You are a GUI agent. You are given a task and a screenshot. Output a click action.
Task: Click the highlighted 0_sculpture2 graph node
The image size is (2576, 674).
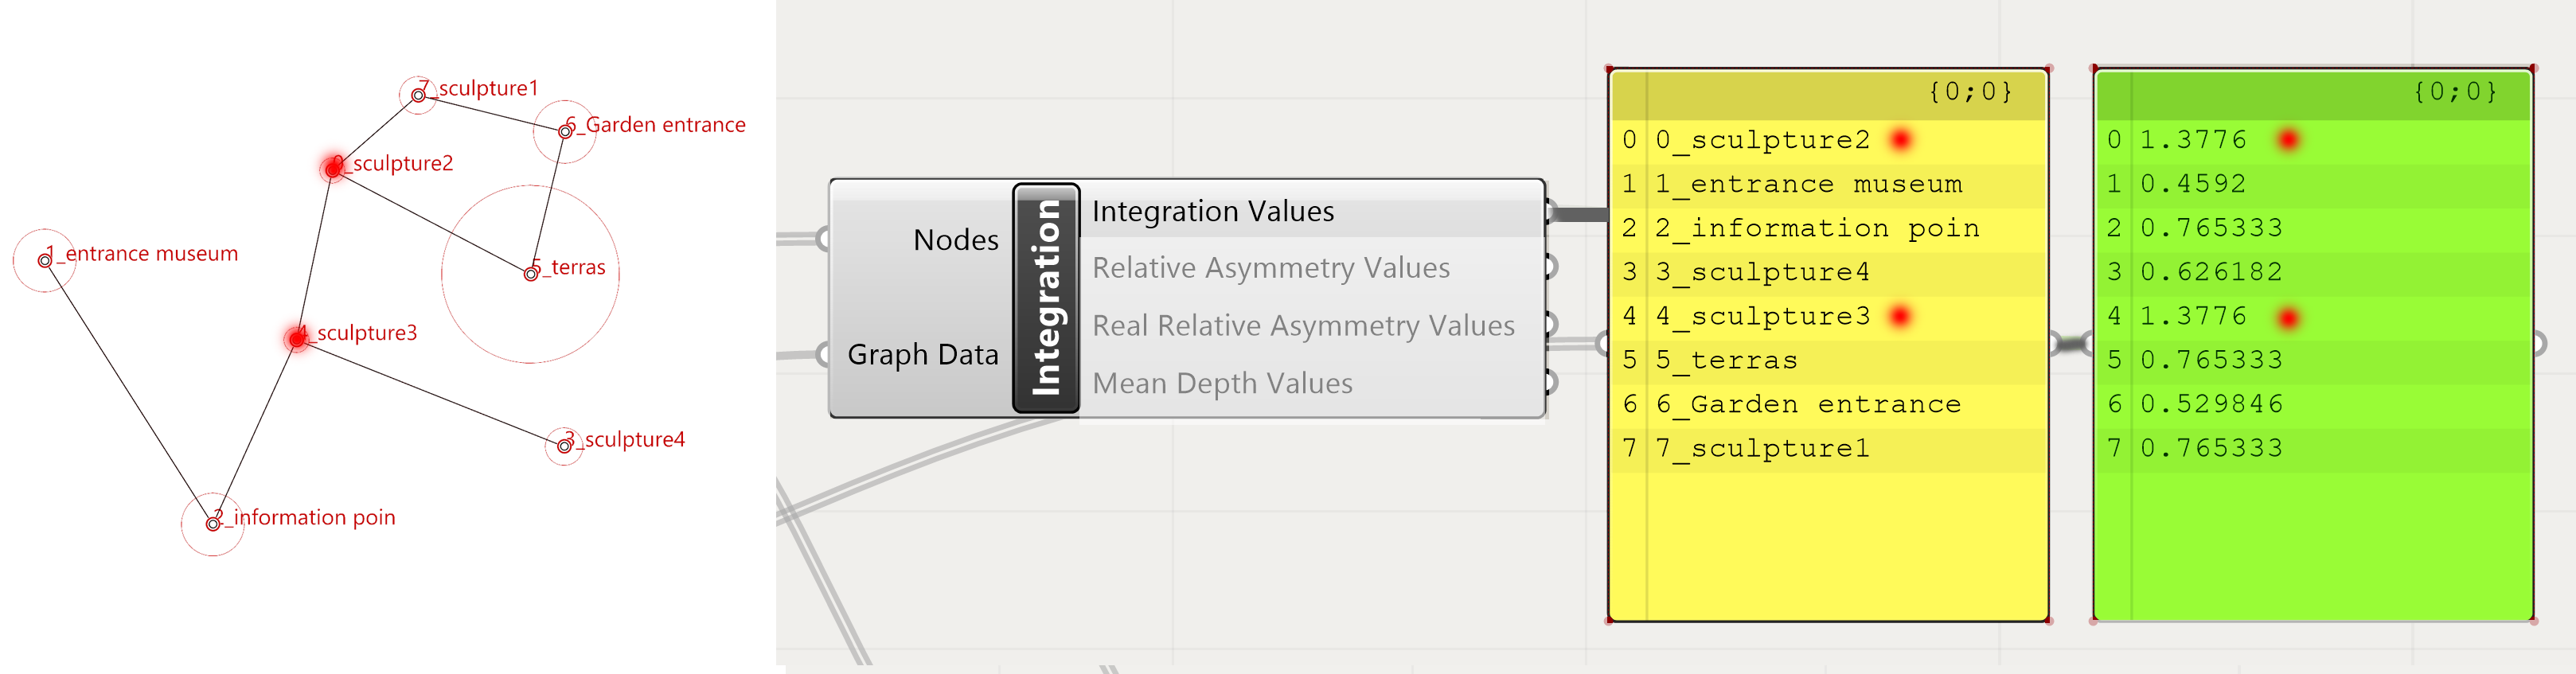coord(334,168)
